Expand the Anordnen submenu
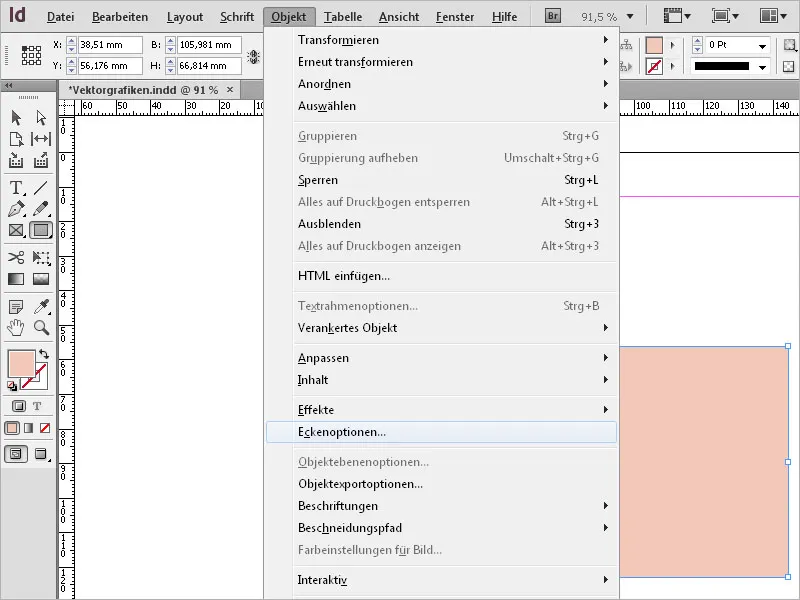The height and width of the screenshot is (600, 800). [x=442, y=84]
